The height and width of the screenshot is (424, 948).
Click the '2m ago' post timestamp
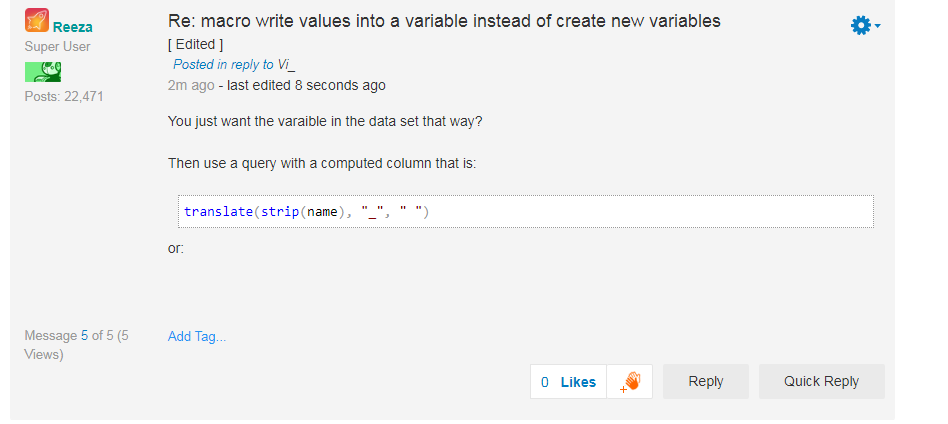tap(190, 85)
